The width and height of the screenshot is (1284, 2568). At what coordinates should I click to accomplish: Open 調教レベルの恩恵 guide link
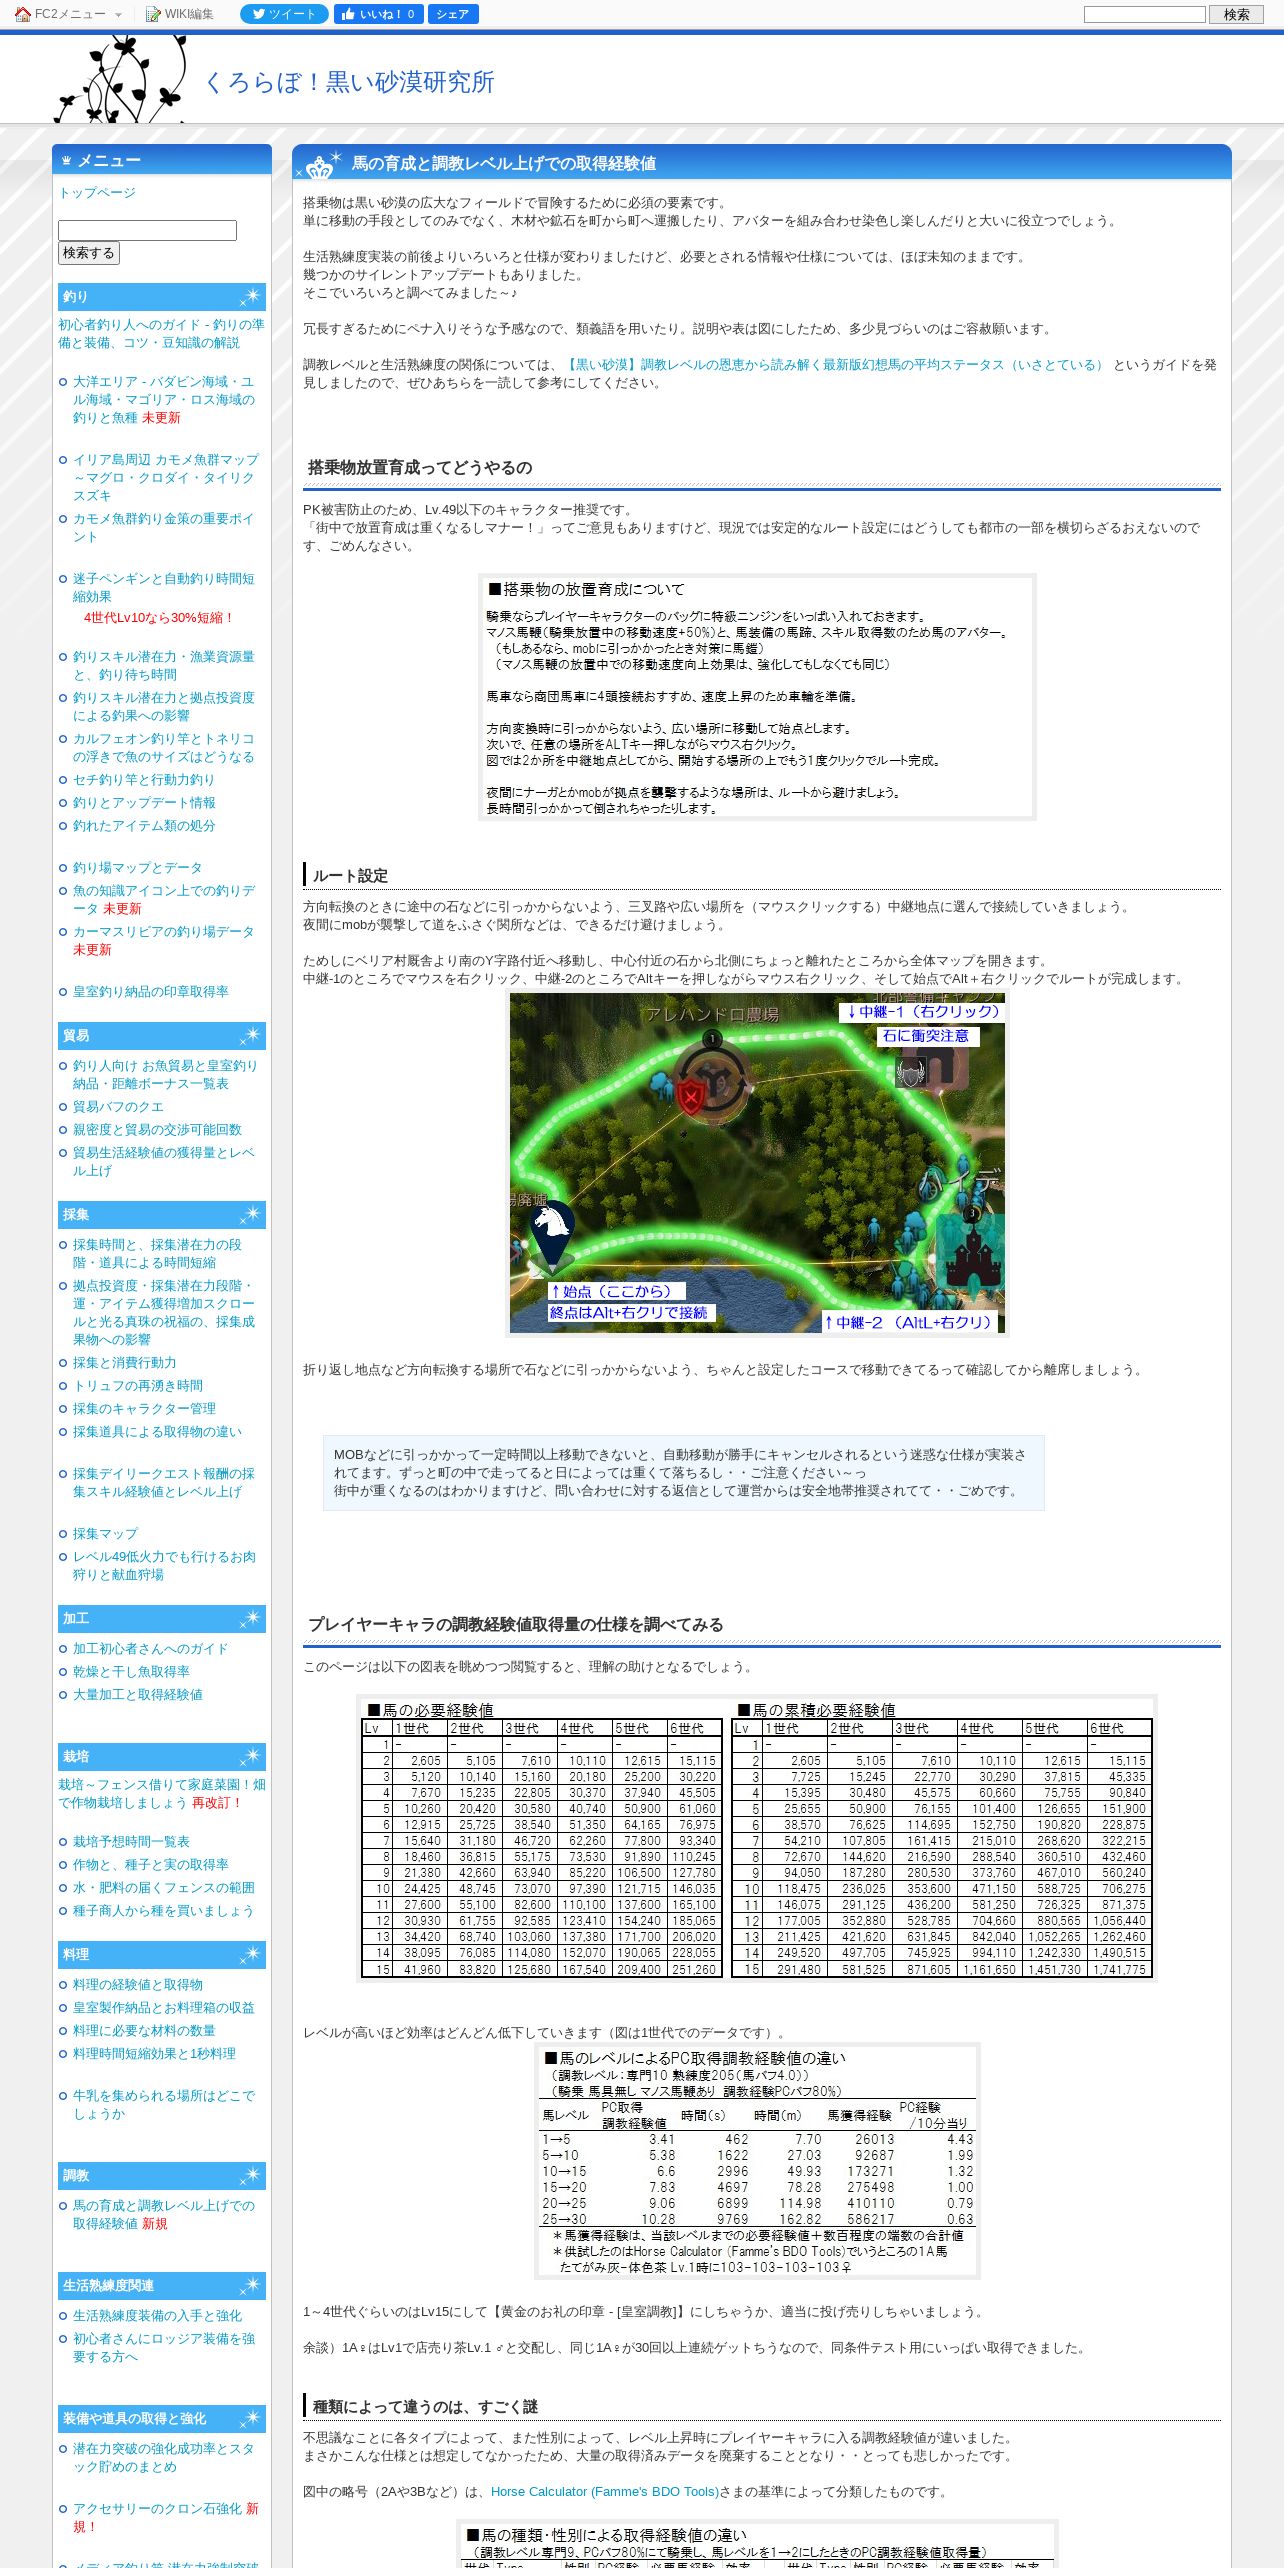(x=834, y=365)
